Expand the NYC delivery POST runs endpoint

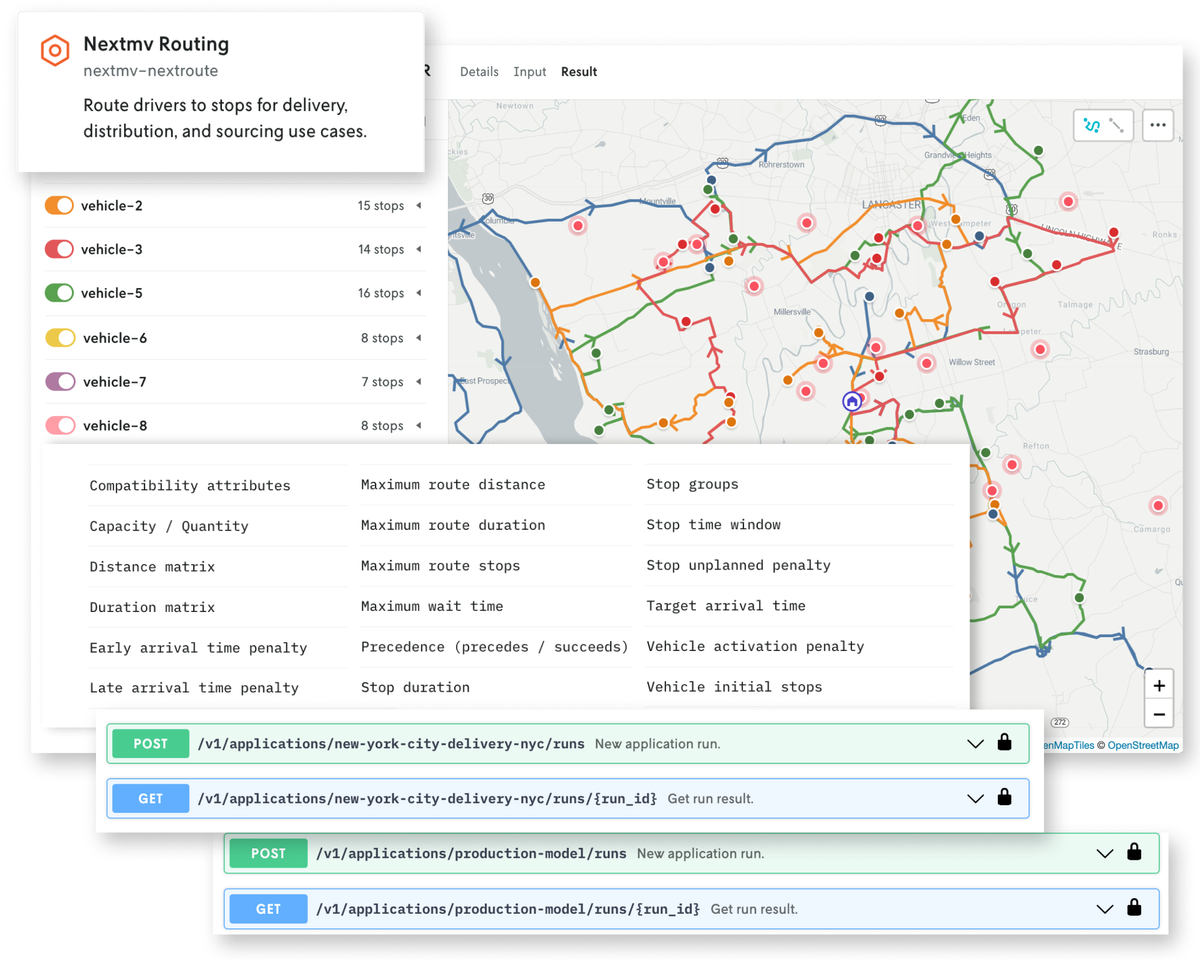coord(975,743)
